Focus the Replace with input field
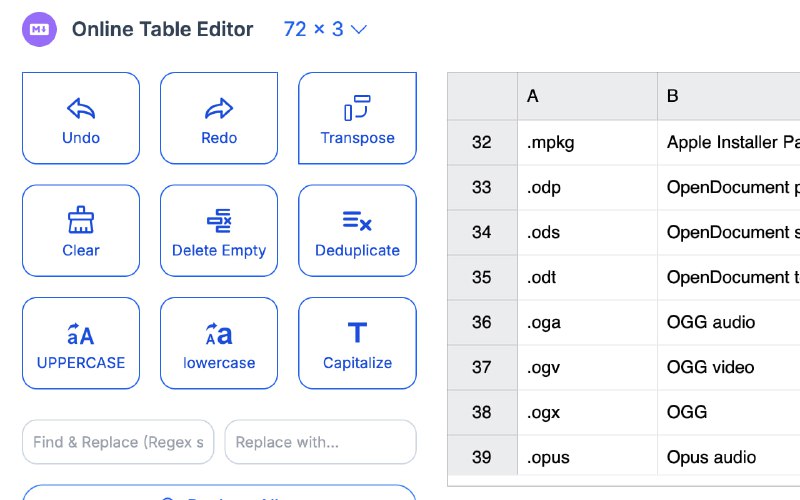This screenshot has width=800, height=500. (320, 442)
